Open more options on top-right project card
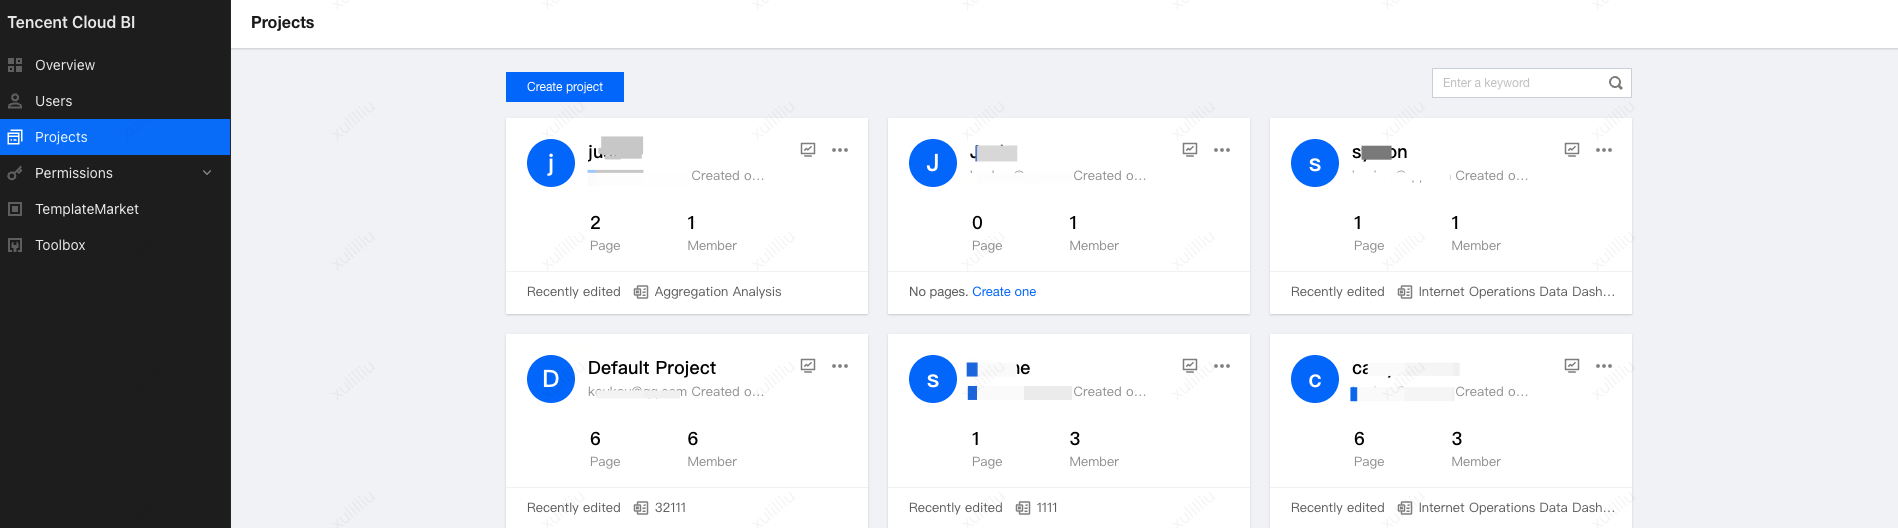Screen dimensions: 1898x528 [1604, 150]
